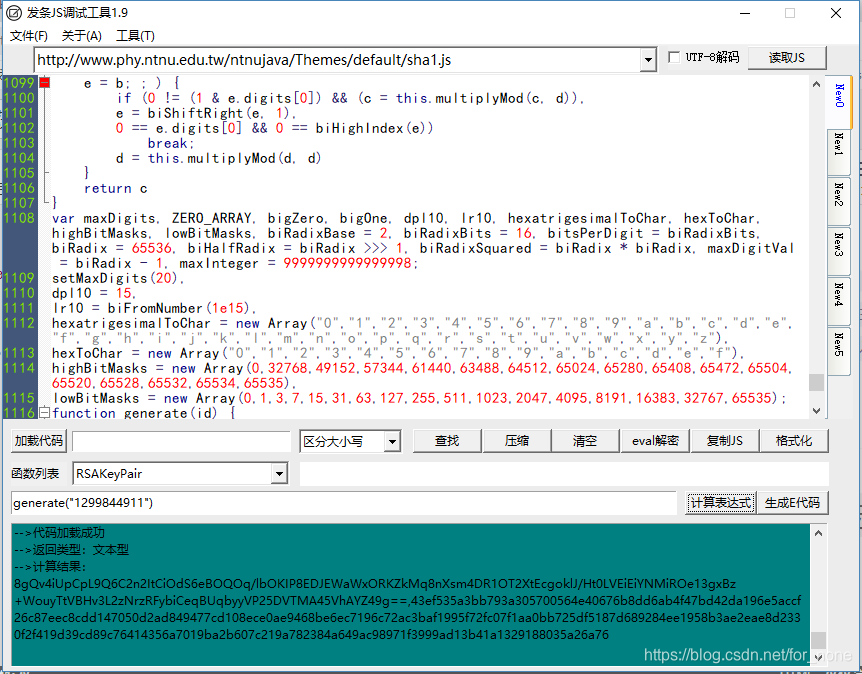
Task: Open the 工具(T) menu
Action: [x=135, y=36]
